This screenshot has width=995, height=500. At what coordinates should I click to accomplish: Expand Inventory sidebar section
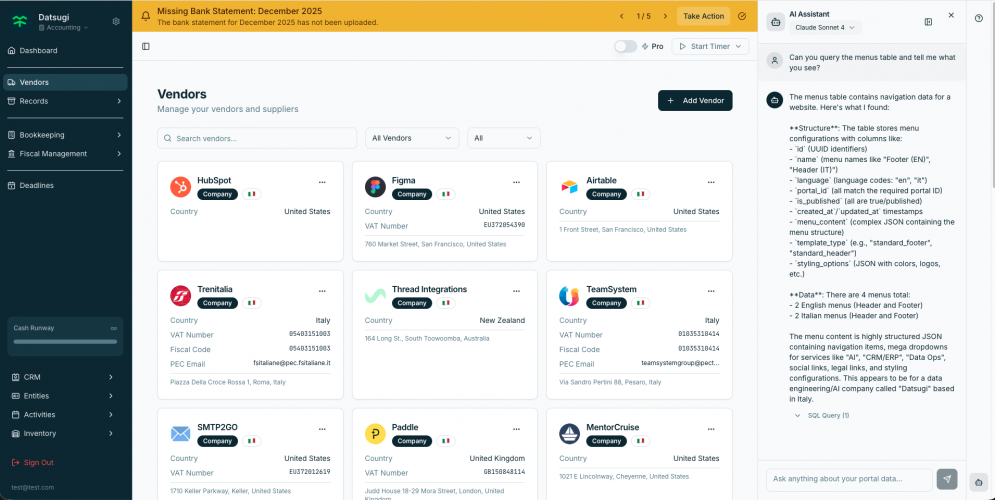pyautogui.click(x=63, y=434)
